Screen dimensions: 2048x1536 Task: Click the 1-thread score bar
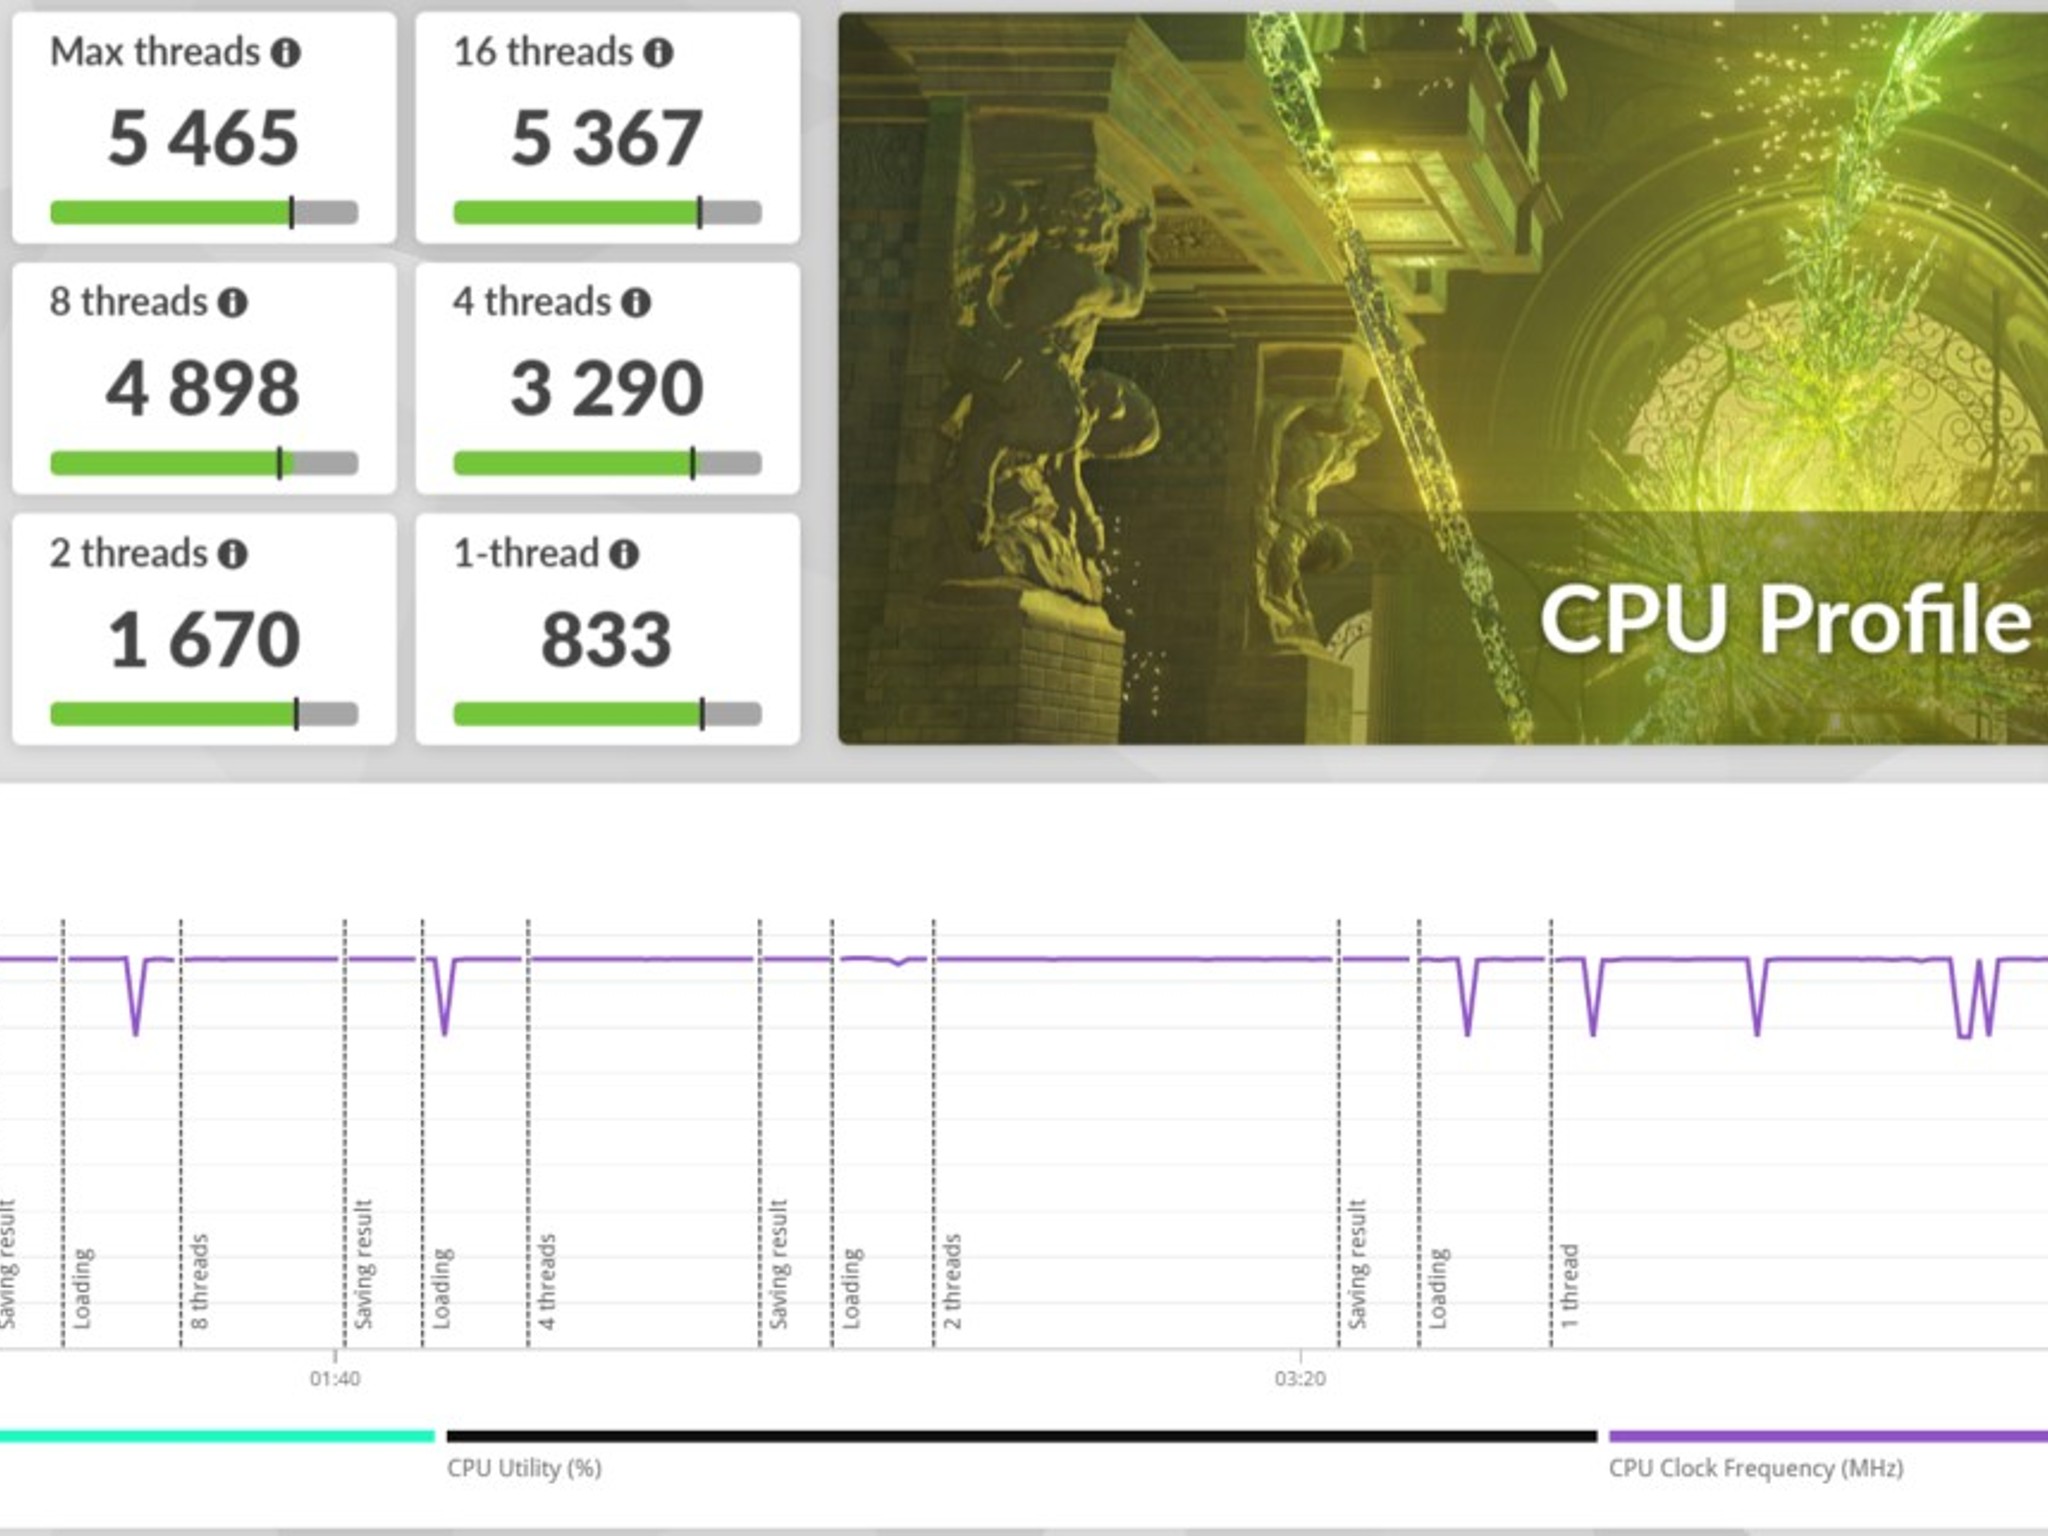[x=607, y=714]
